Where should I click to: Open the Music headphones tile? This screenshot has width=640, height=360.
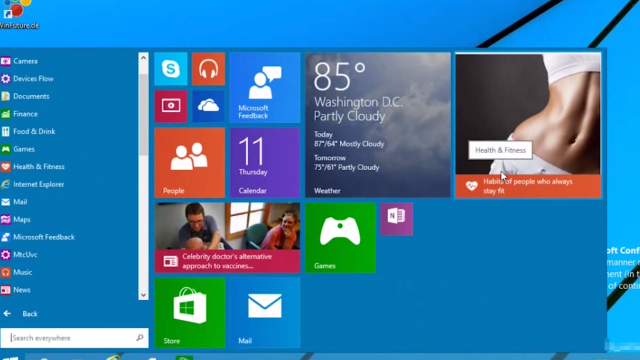[x=208, y=69]
